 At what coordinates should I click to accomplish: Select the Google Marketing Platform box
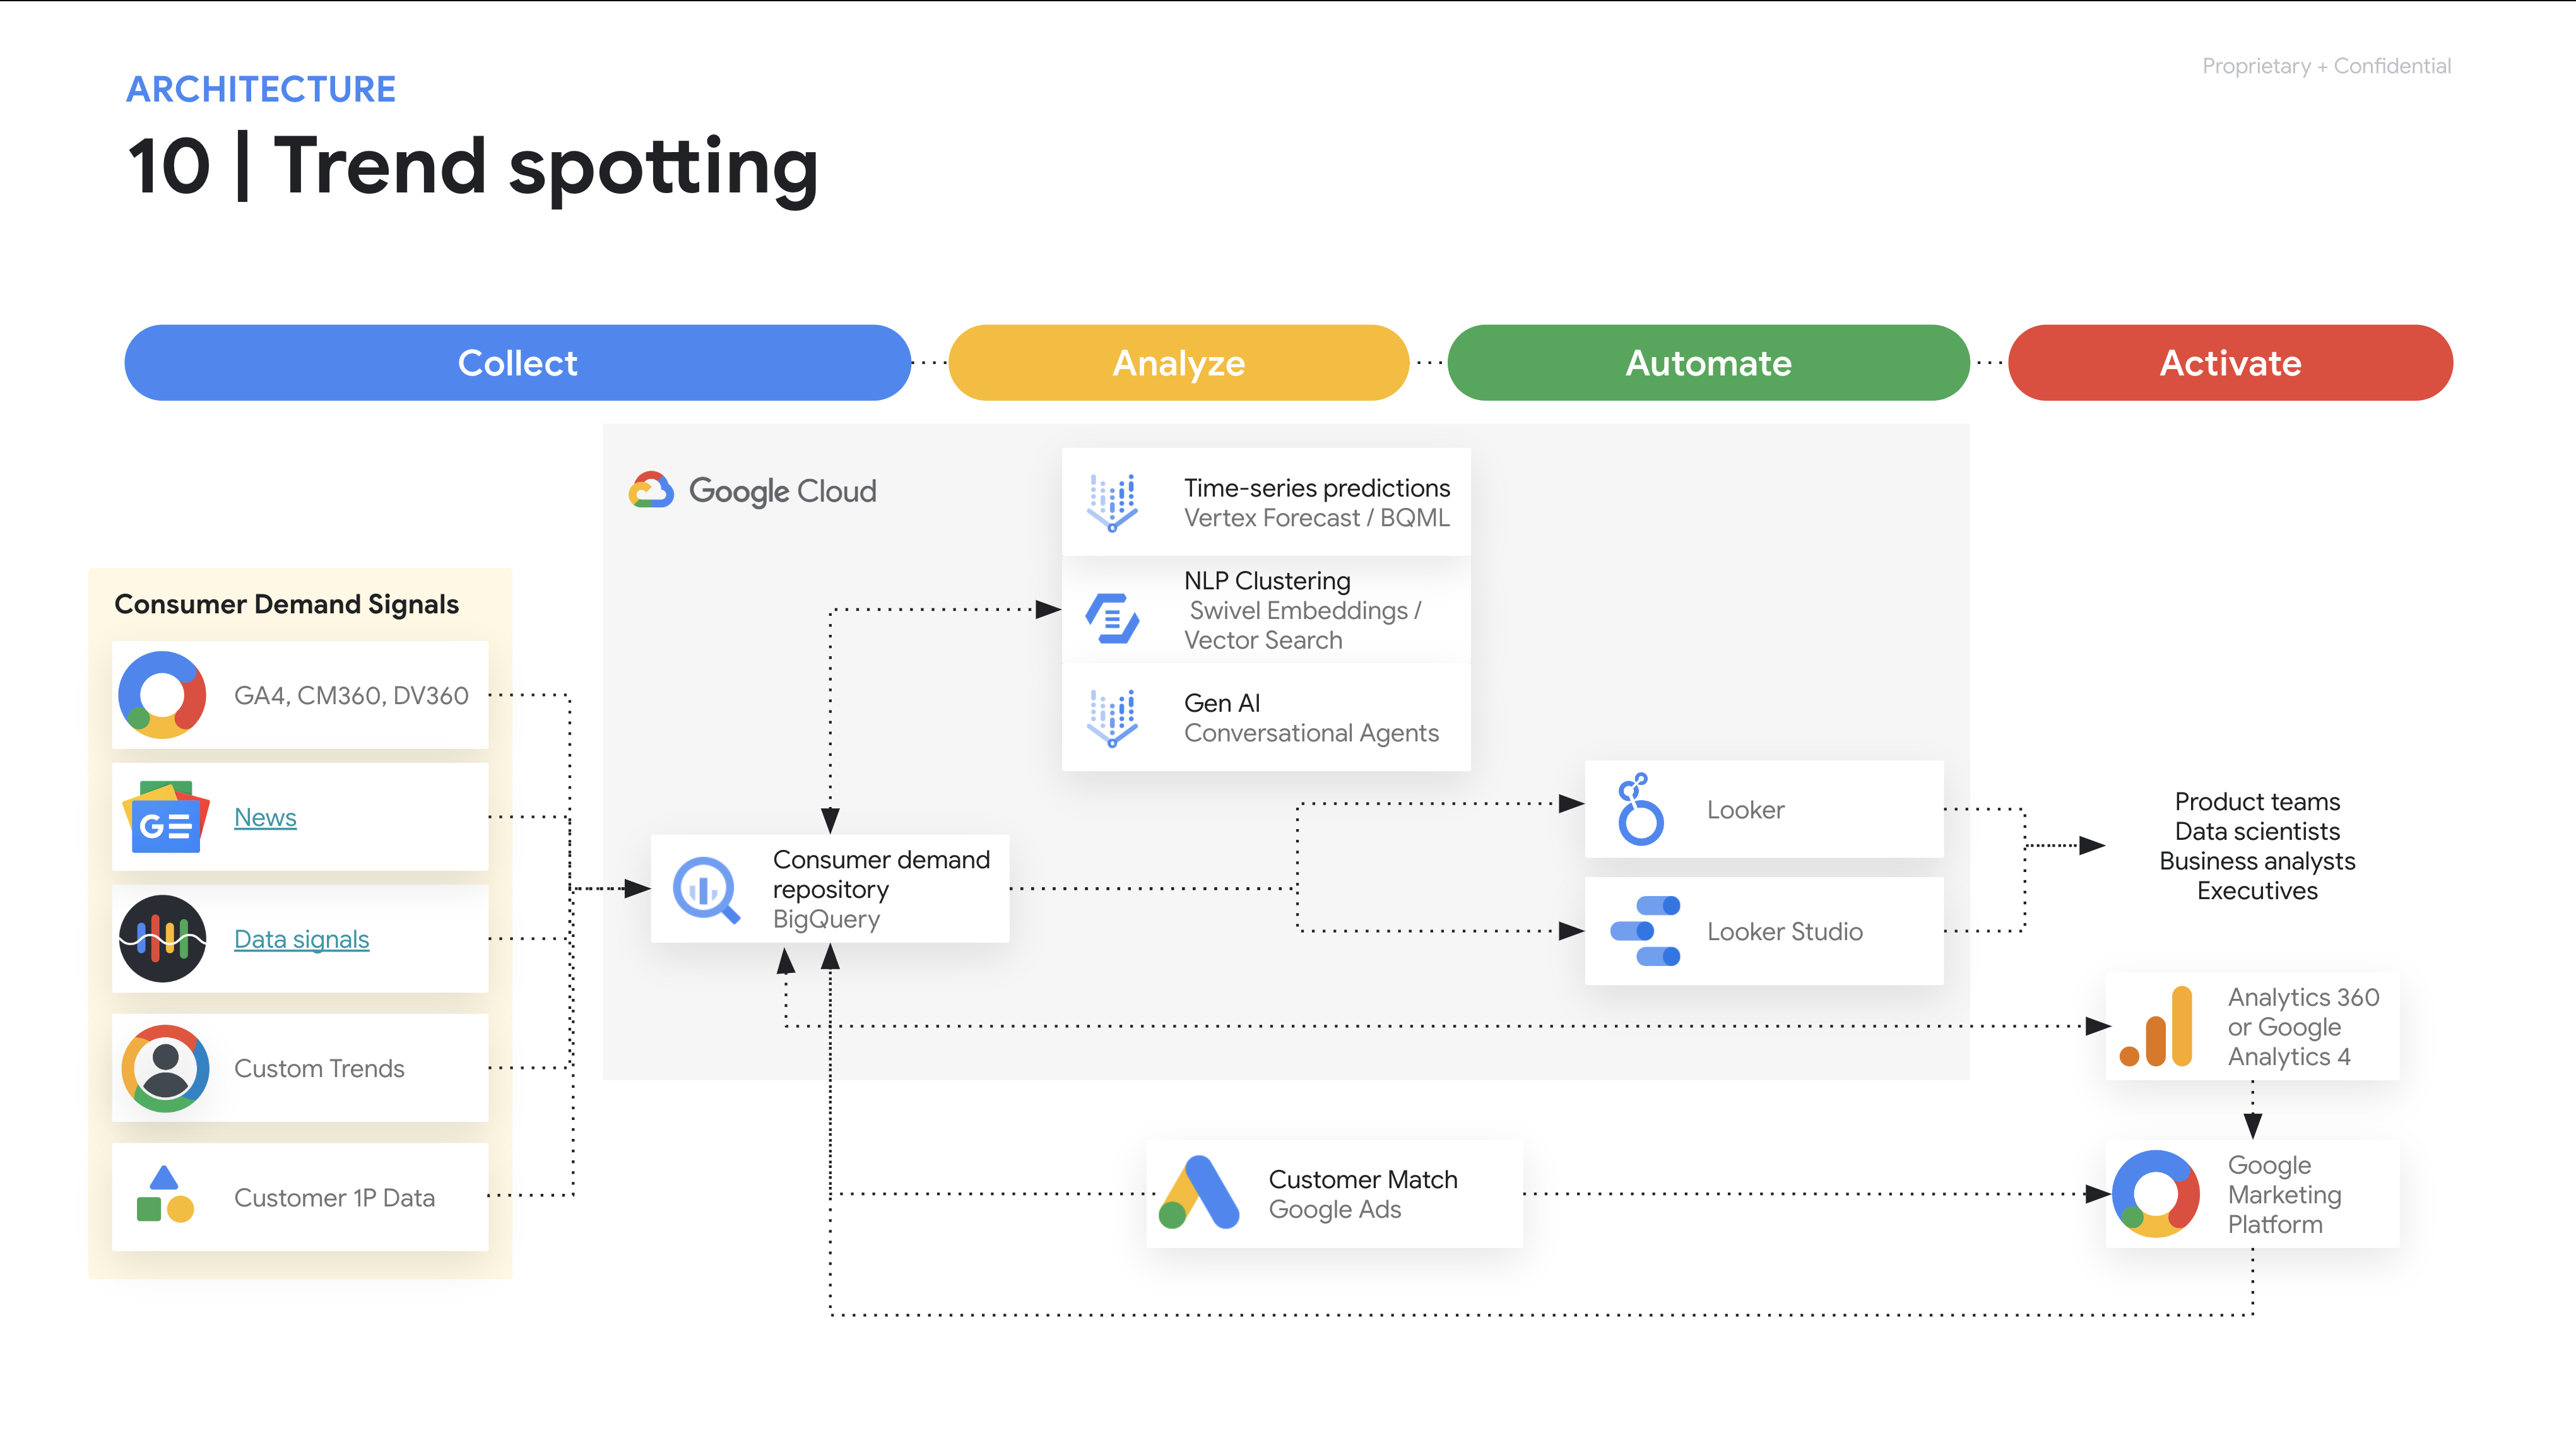point(2252,1194)
